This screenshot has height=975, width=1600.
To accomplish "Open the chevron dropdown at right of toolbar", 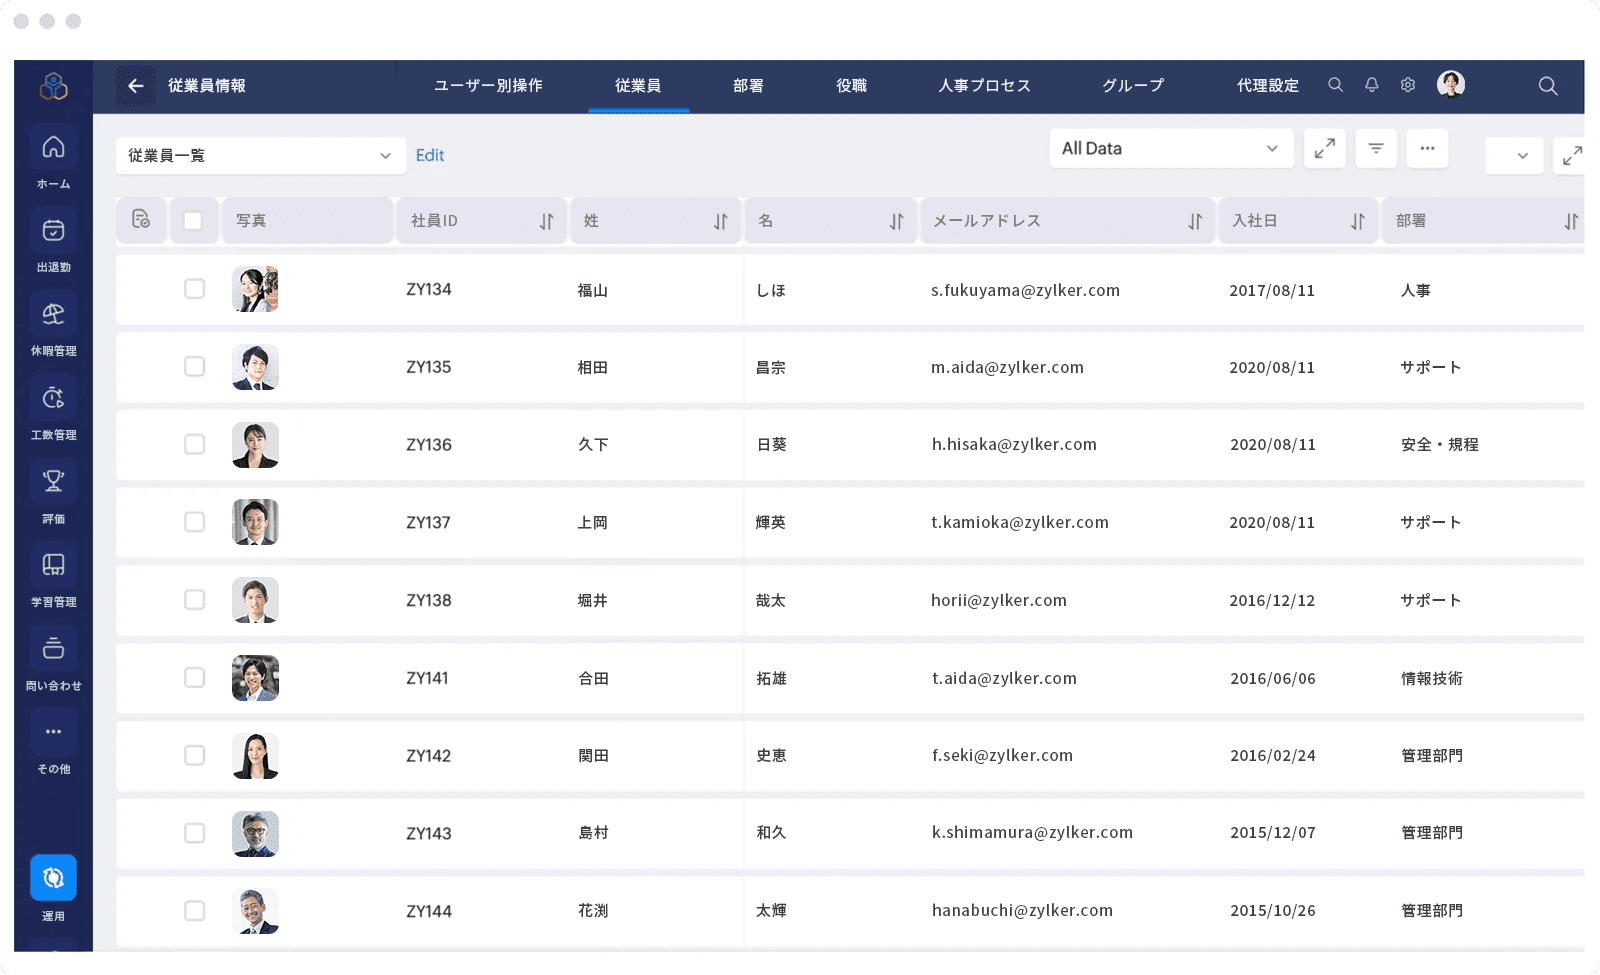I will [1515, 155].
